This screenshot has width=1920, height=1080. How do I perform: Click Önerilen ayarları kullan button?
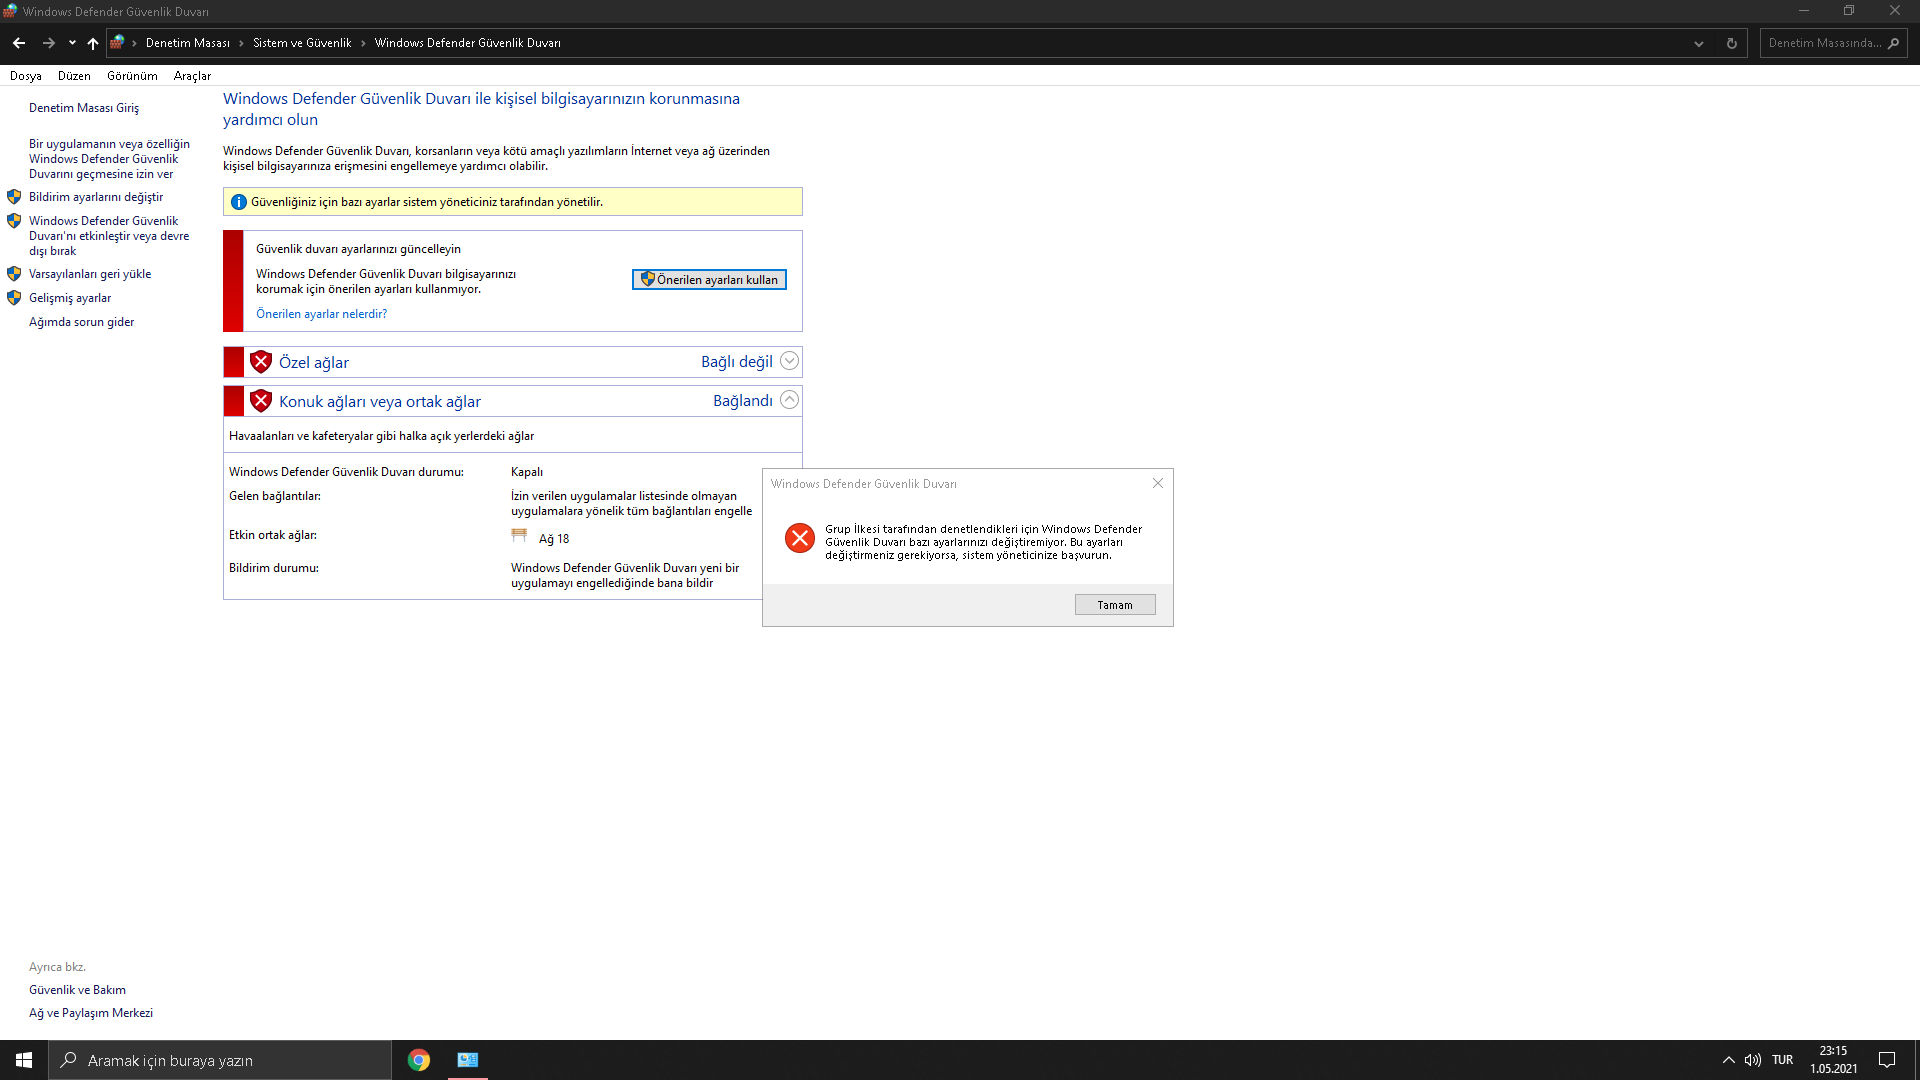(x=709, y=280)
